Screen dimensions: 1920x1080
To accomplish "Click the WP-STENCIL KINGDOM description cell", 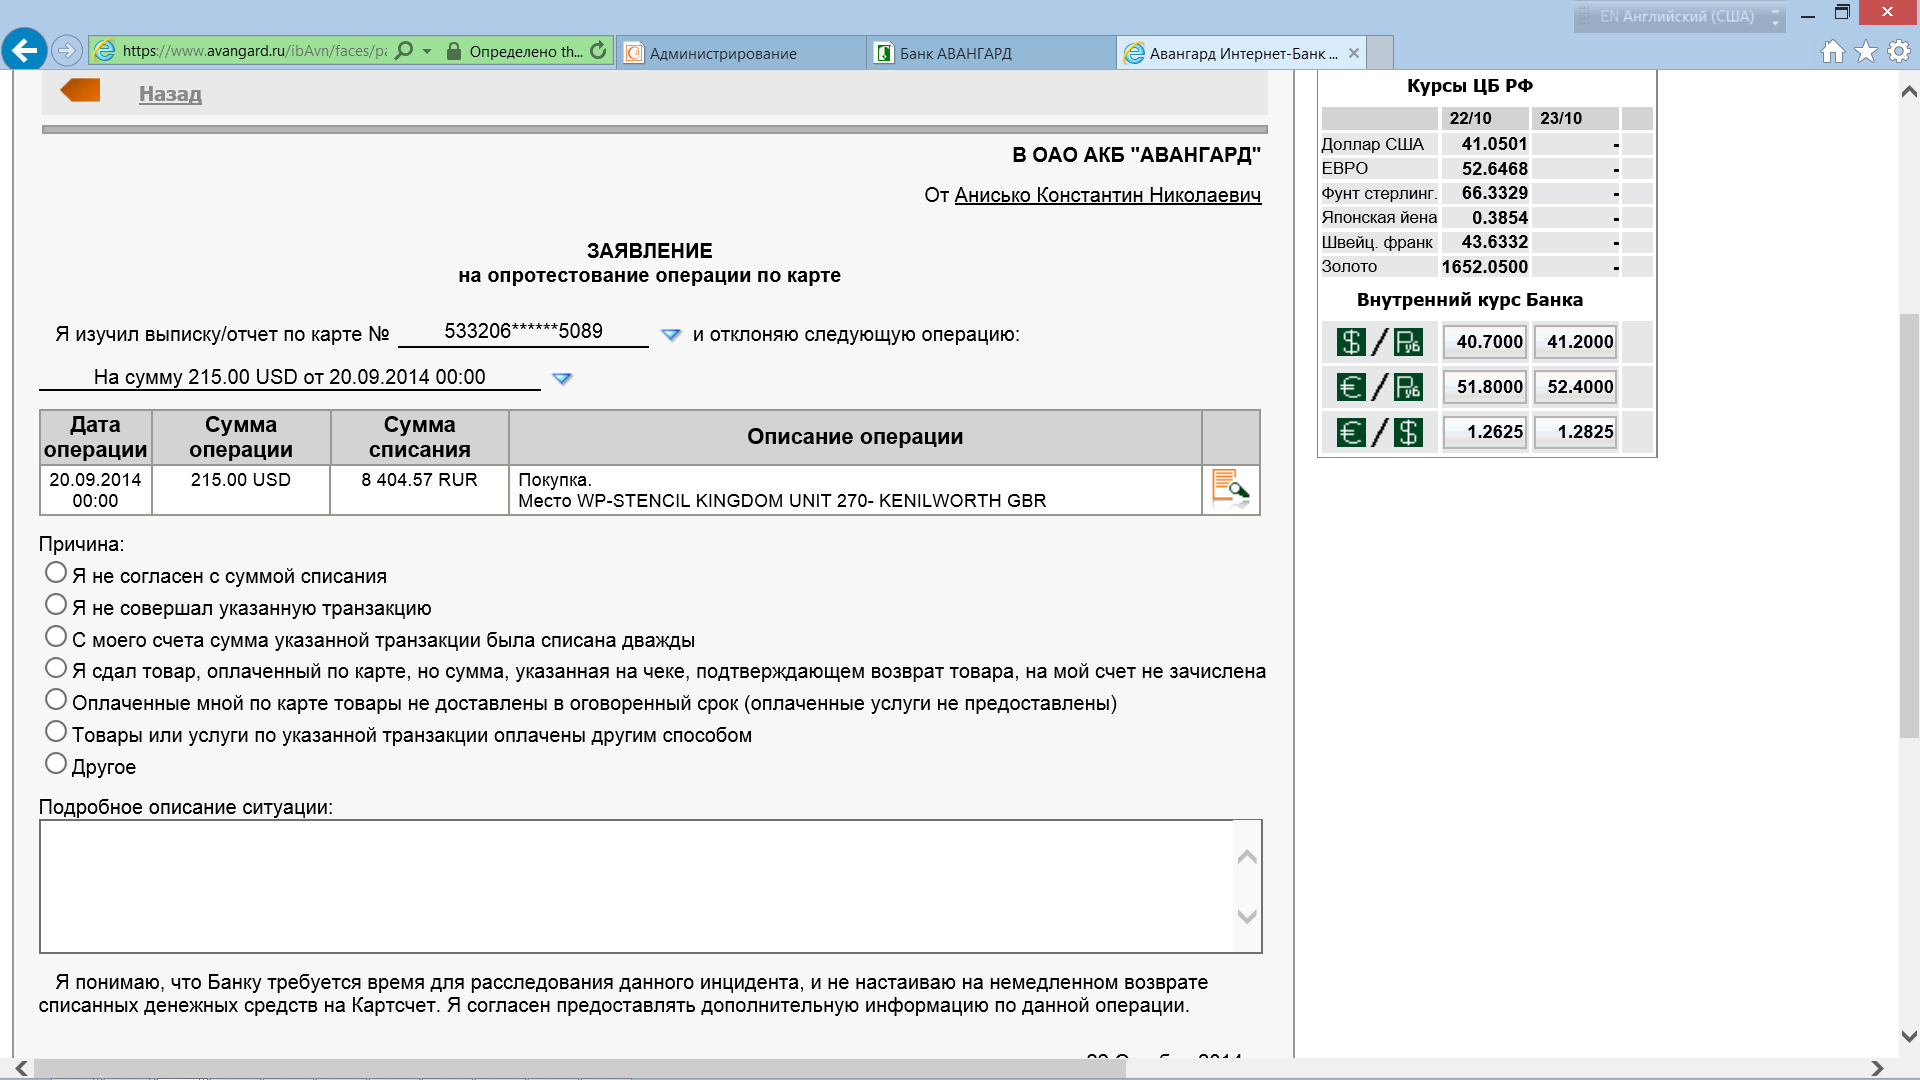I will click(855, 490).
